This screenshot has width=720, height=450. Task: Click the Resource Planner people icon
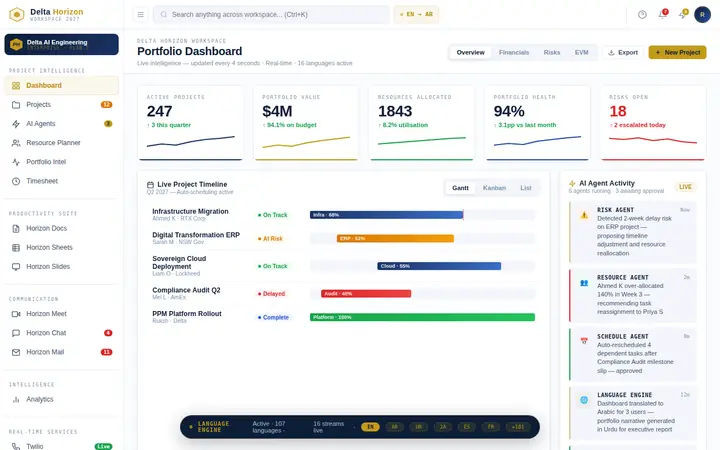coord(16,143)
